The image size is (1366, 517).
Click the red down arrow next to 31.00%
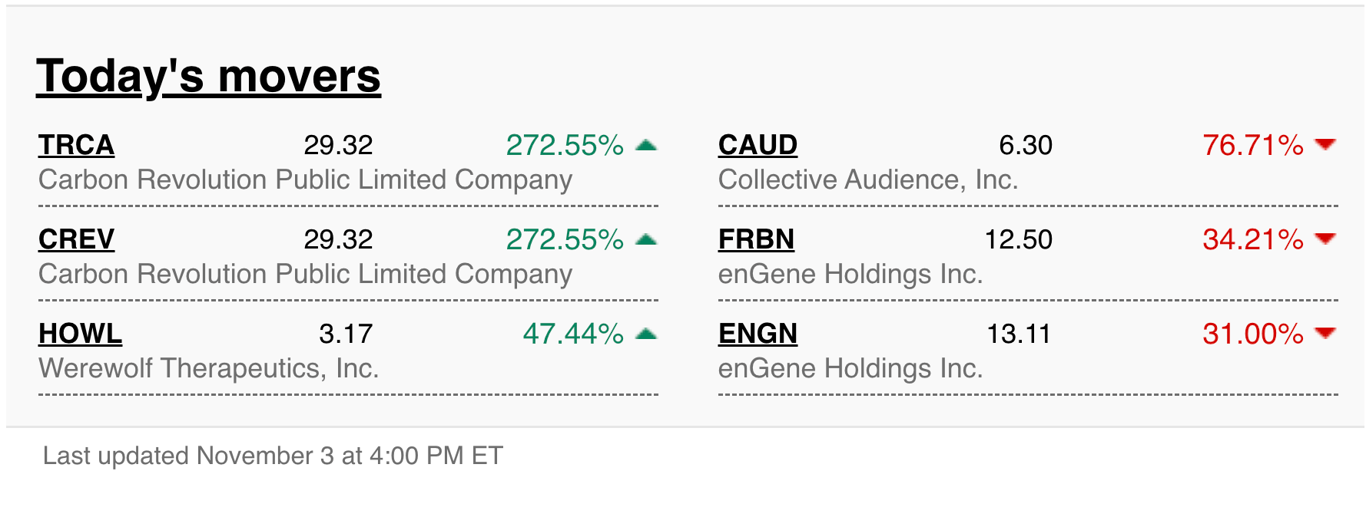(x=1326, y=333)
